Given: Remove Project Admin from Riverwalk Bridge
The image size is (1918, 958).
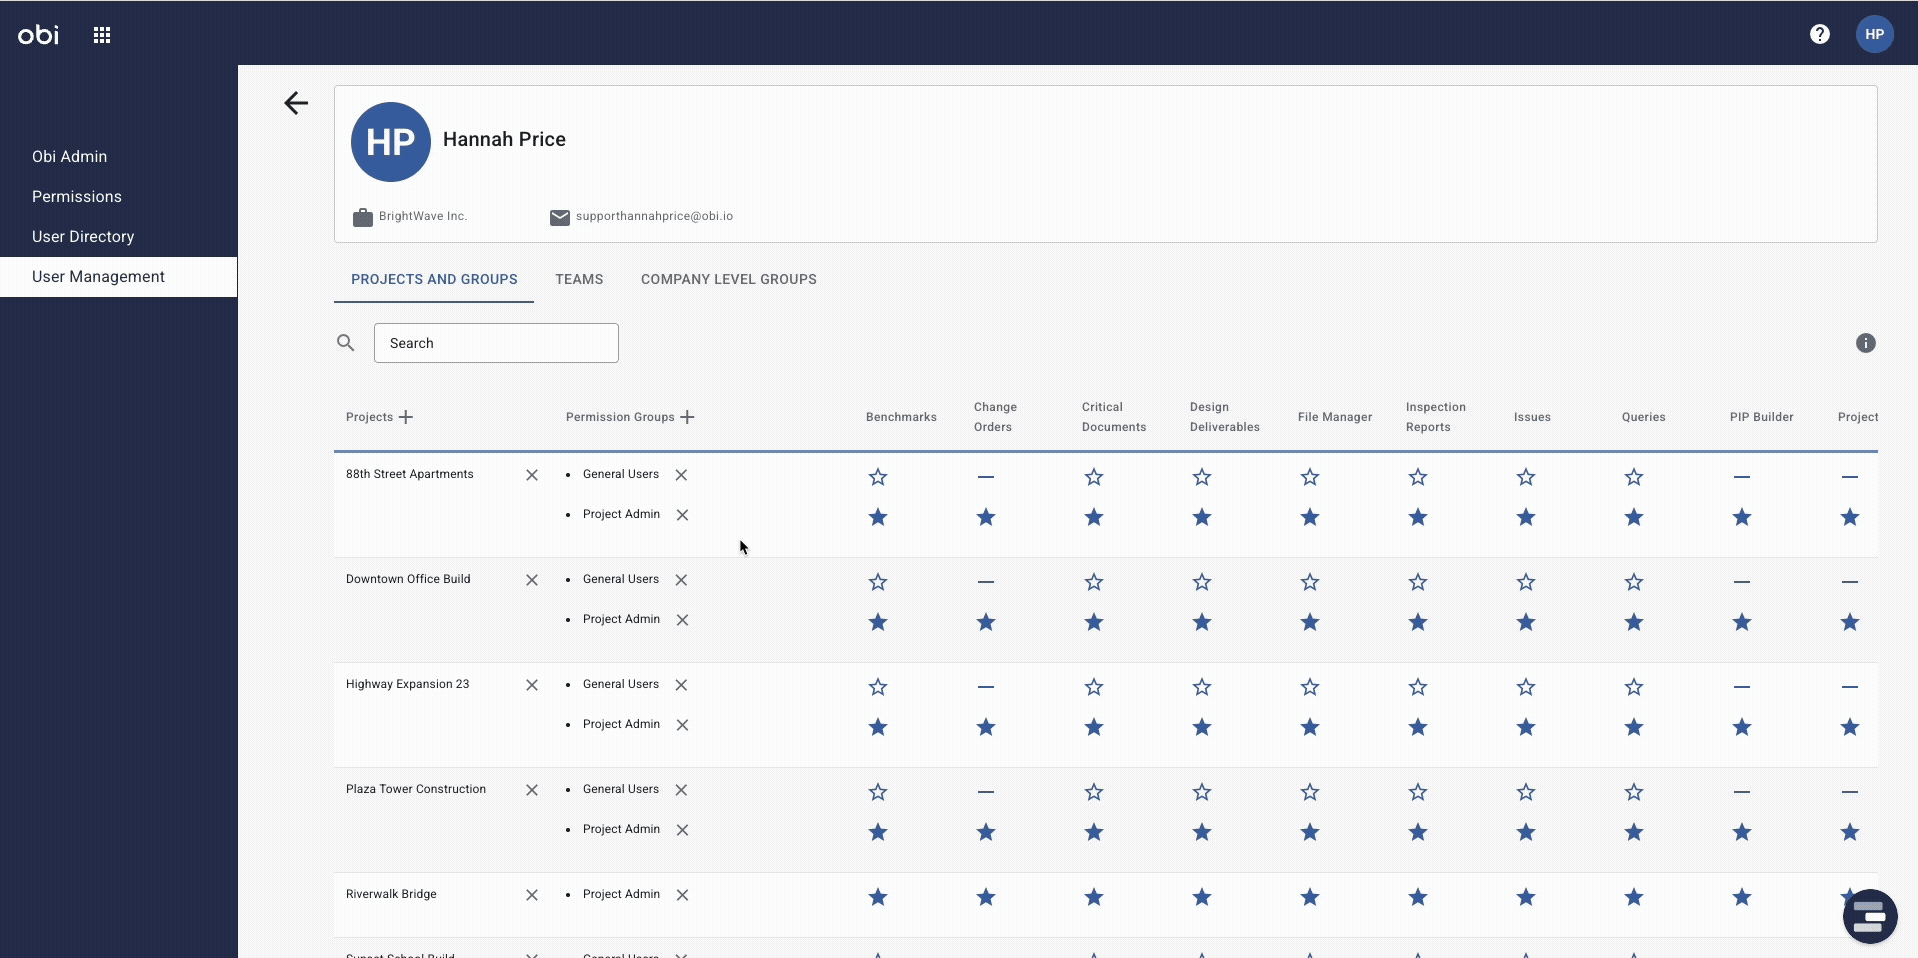Looking at the screenshot, I should (682, 895).
